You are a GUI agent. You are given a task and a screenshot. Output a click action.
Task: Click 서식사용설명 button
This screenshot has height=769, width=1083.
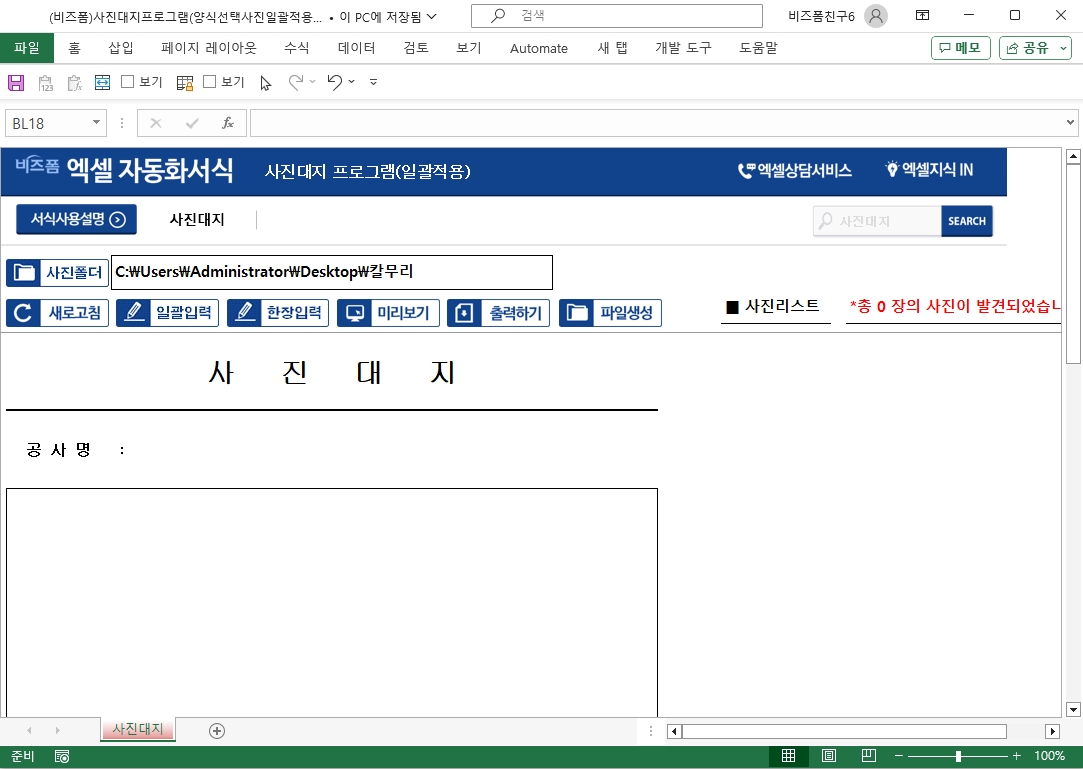pos(77,219)
